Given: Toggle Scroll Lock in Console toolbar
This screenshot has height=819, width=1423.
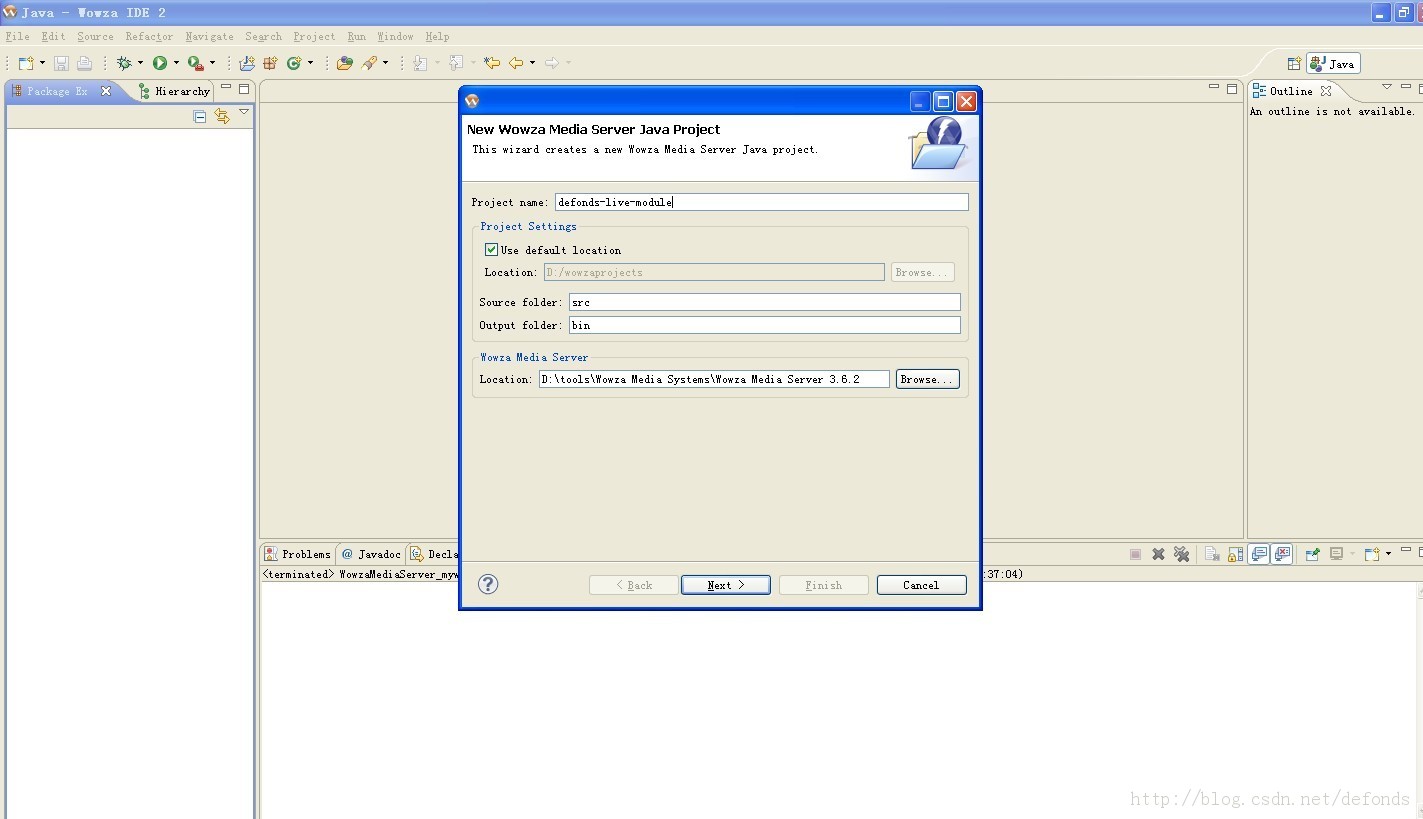Looking at the screenshot, I should click(x=1236, y=554).
